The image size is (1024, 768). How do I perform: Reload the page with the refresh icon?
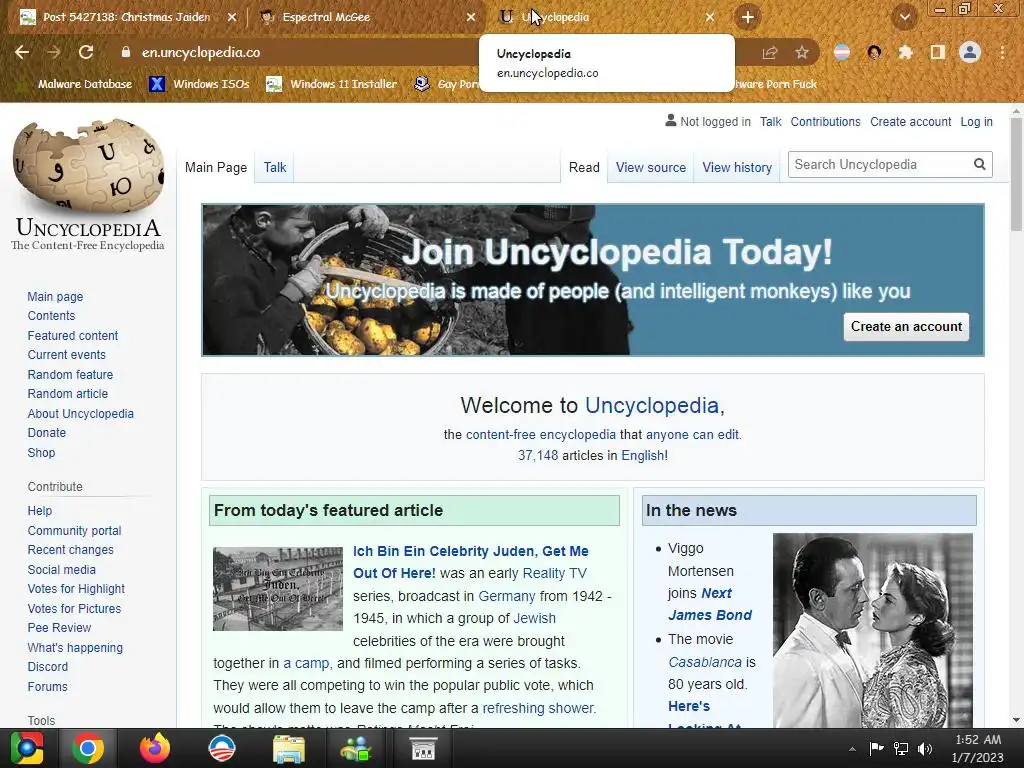click(x=86, y=52)
